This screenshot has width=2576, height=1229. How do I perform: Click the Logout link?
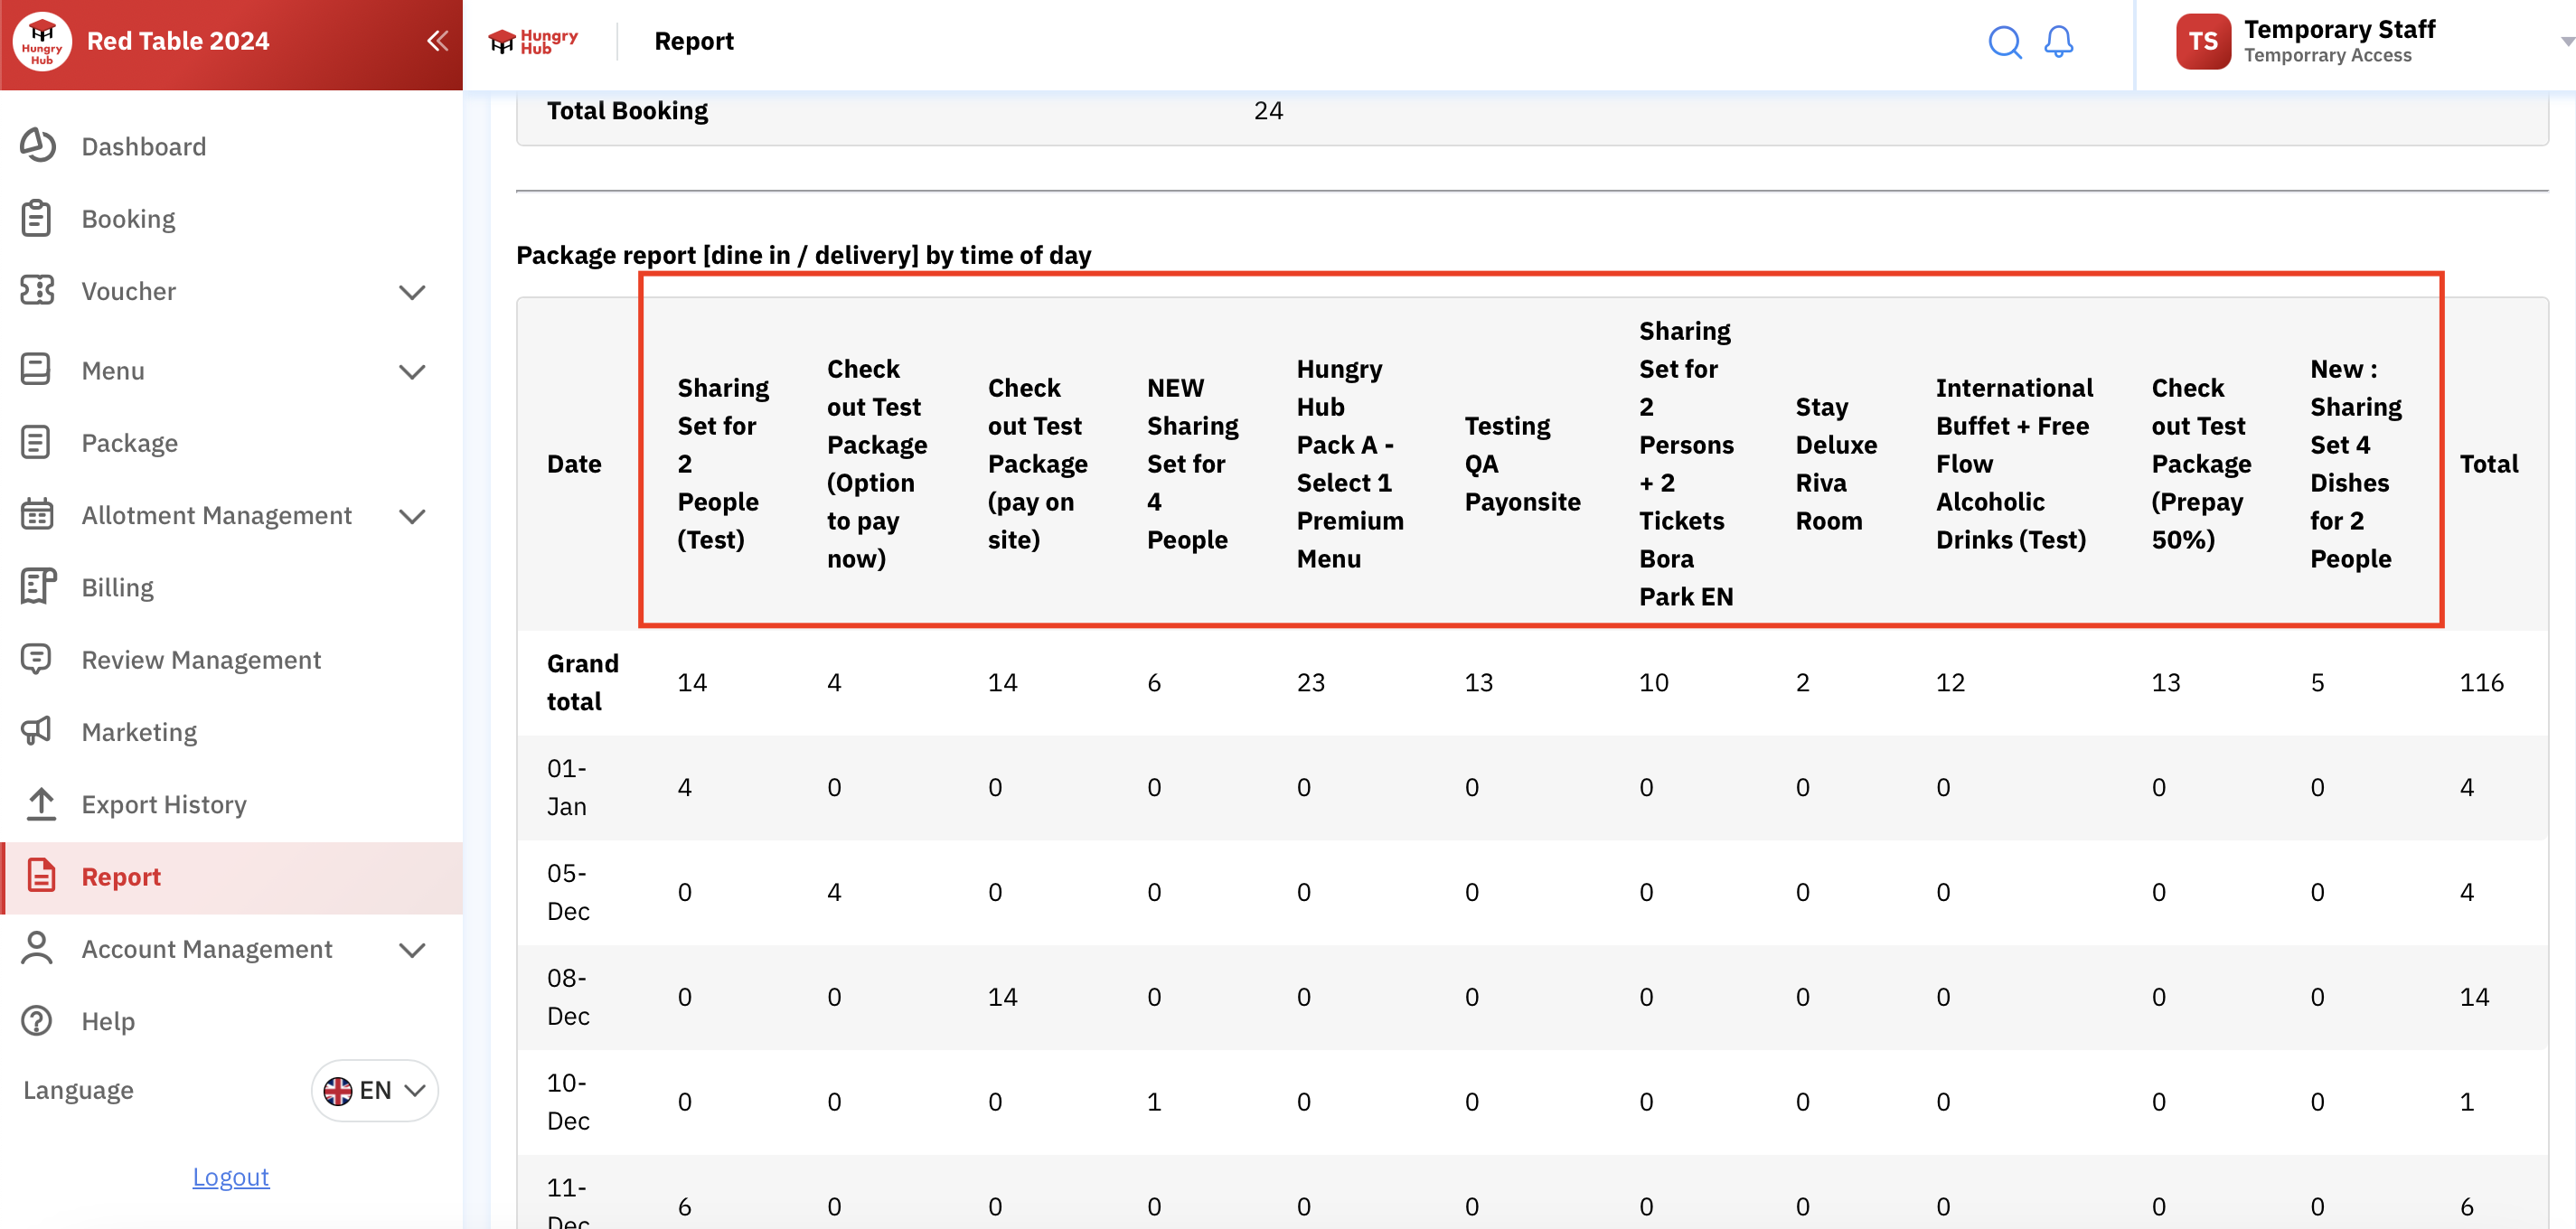coord(230,1176)
